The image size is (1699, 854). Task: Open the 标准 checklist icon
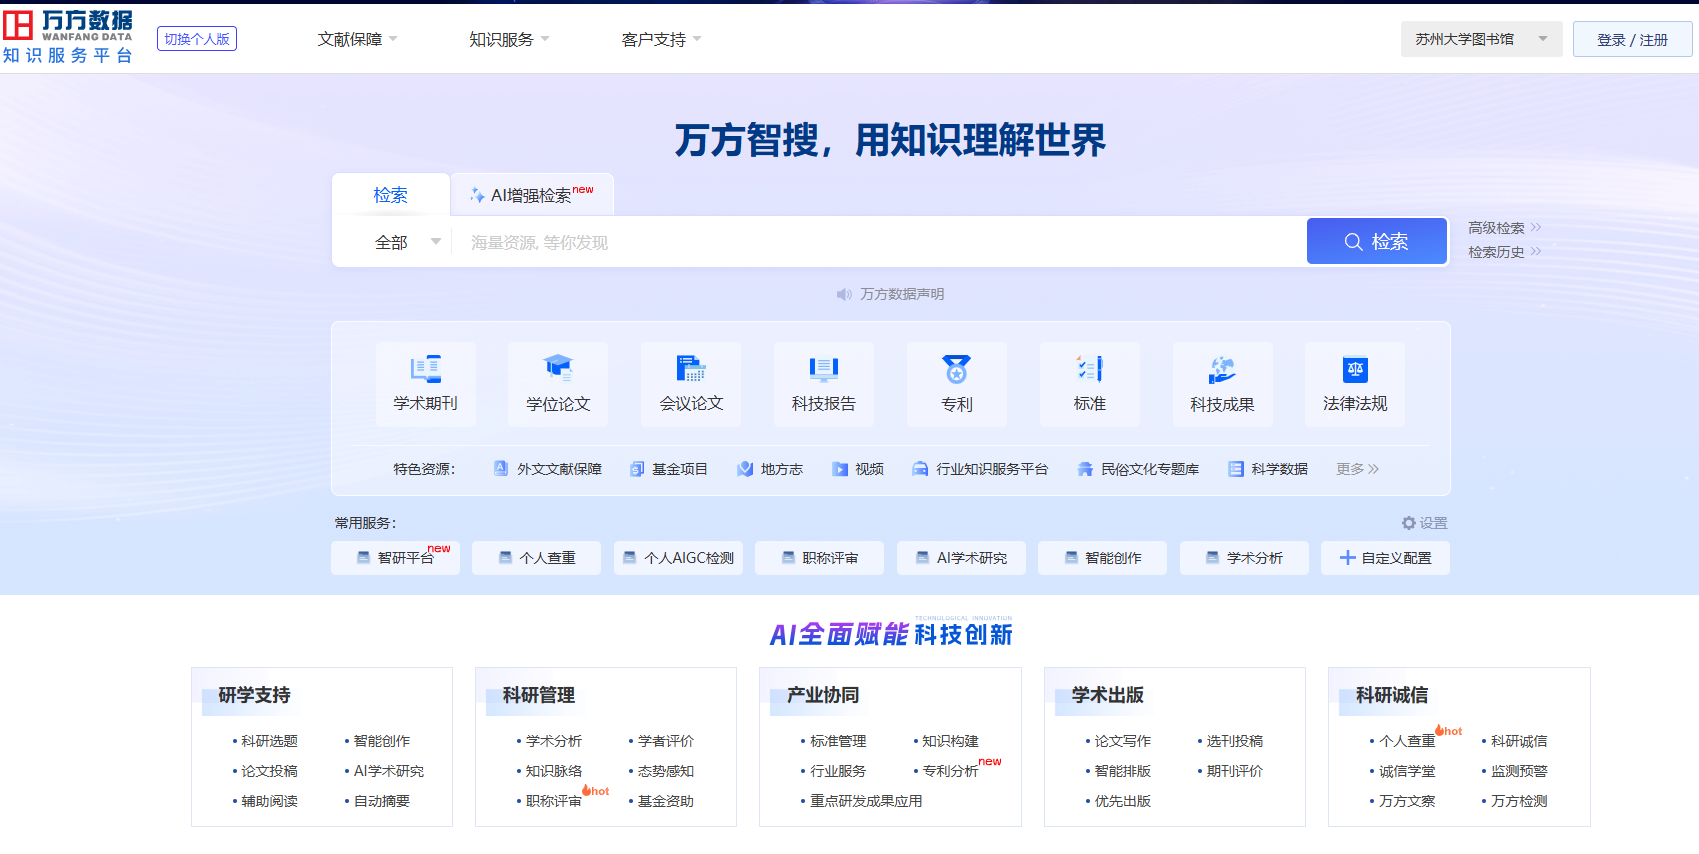[1089, 370]
